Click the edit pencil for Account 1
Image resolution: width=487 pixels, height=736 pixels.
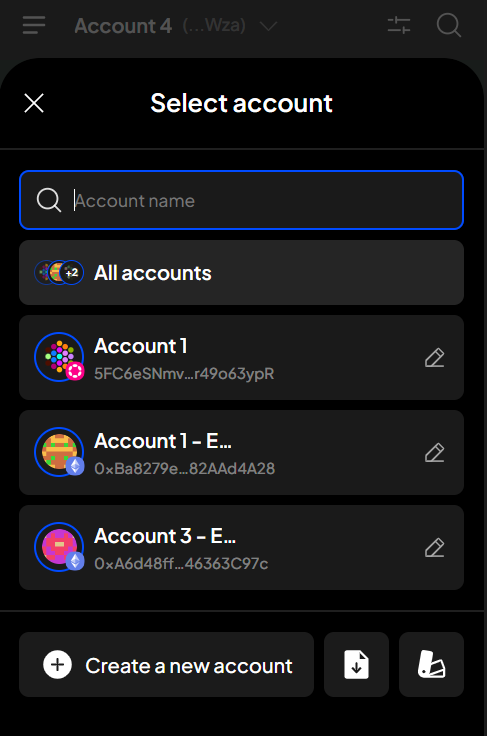434,358
